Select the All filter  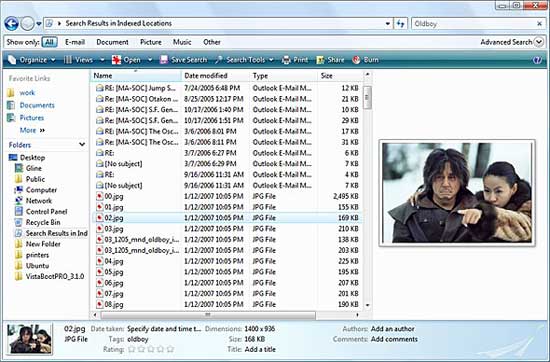tap(49, 42)
